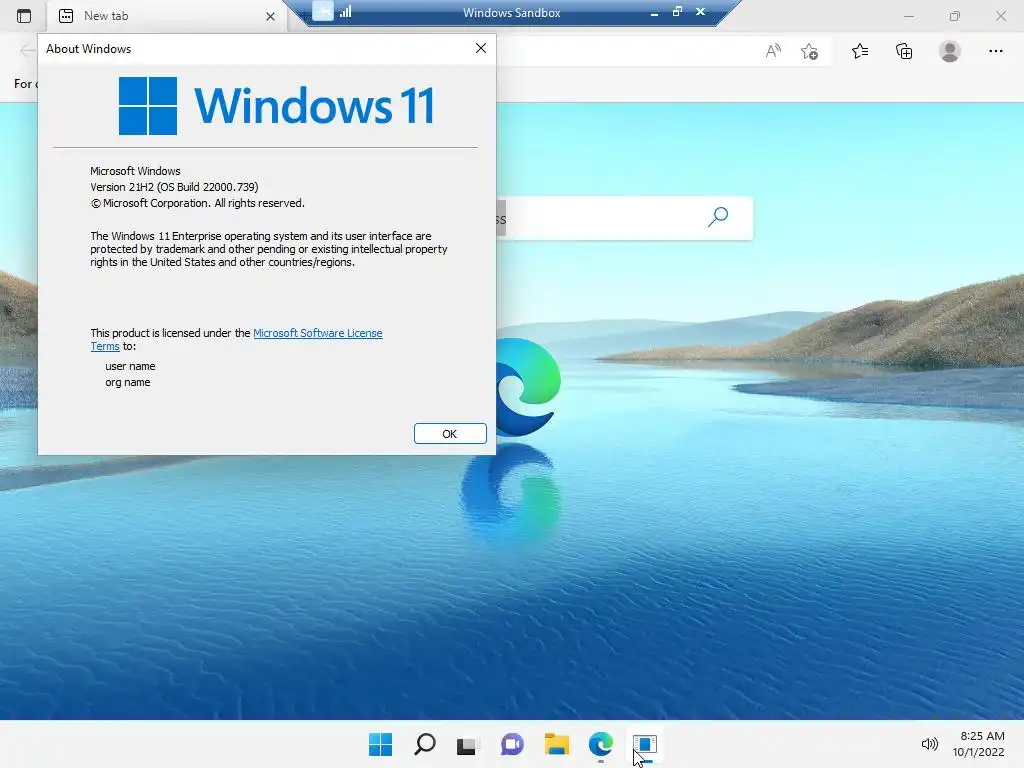Restore the outer Edge window
This screenshot has width=1024, height=768.
[955, 16]
